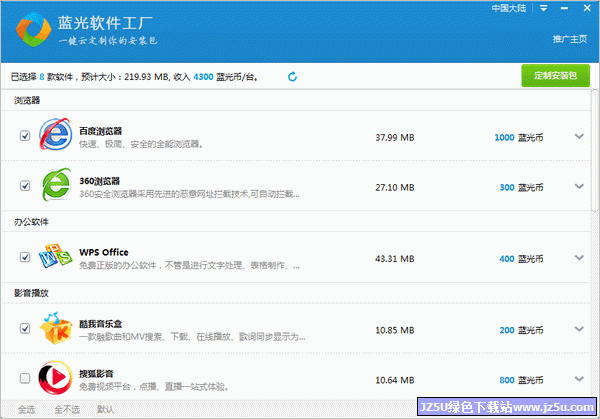Screen dimensions: 600x419
Task: Close the 蓝光软件工厂 window
Action: pyautogui.click(x=587, y=8)
